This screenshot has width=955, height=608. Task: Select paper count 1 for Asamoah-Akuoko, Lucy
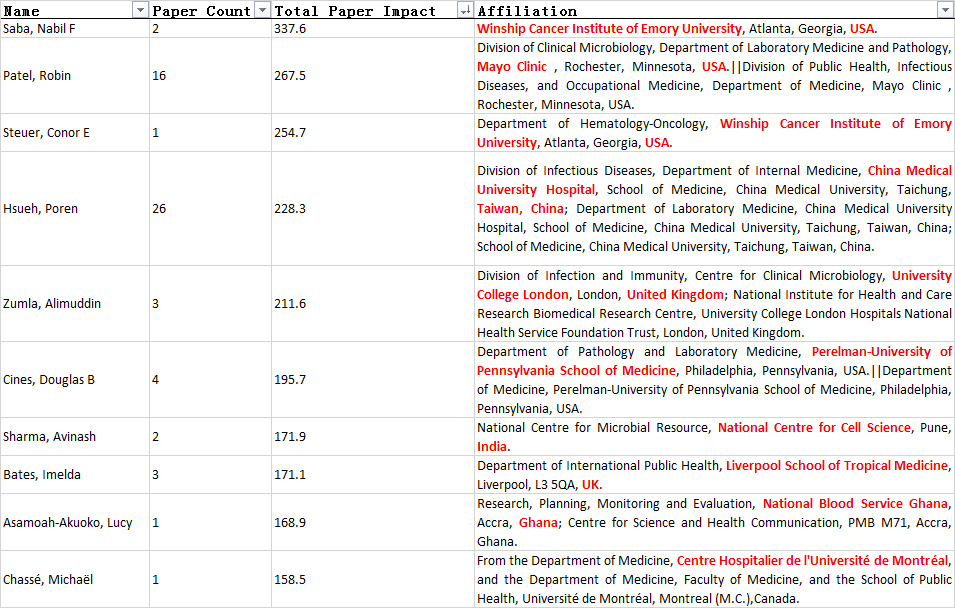210,522
